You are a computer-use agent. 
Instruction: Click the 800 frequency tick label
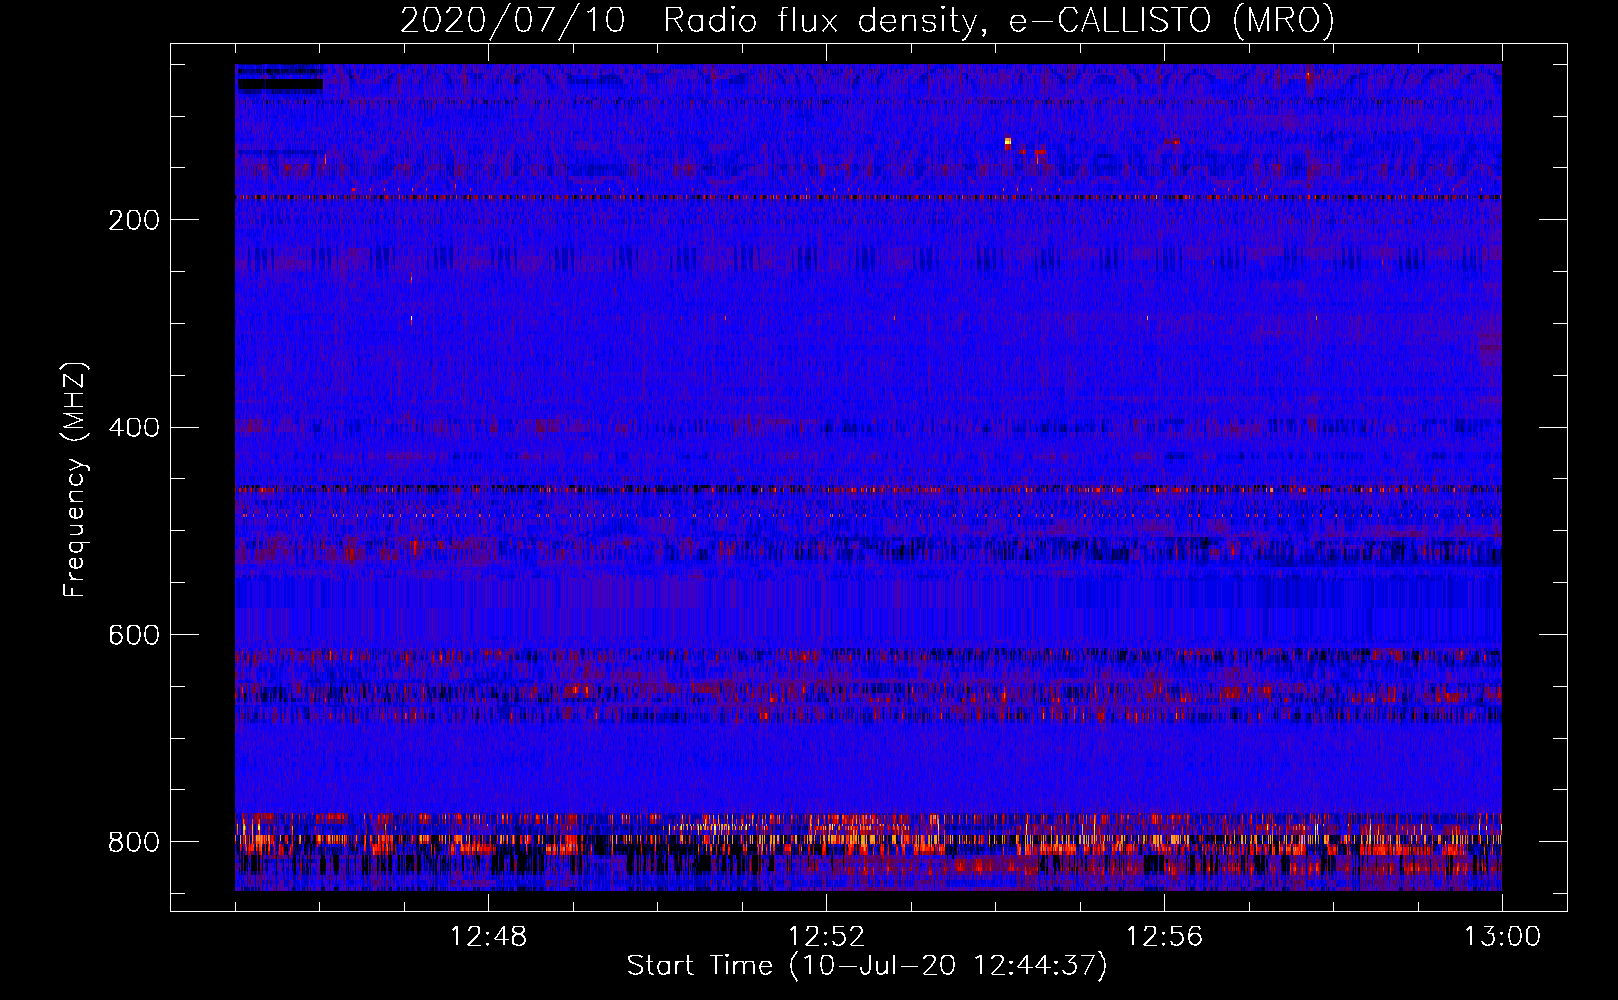click(x=134, y=843)
